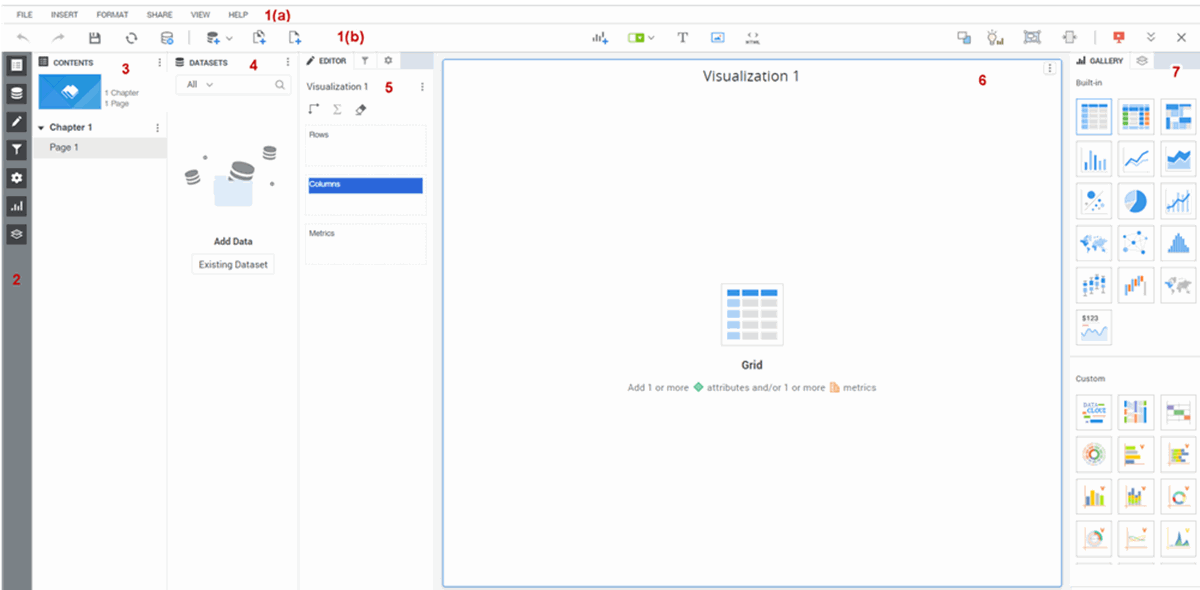Insert an HTML container from the toolbar
Viewport: 1200px width, 590px height.
[753, 37]
